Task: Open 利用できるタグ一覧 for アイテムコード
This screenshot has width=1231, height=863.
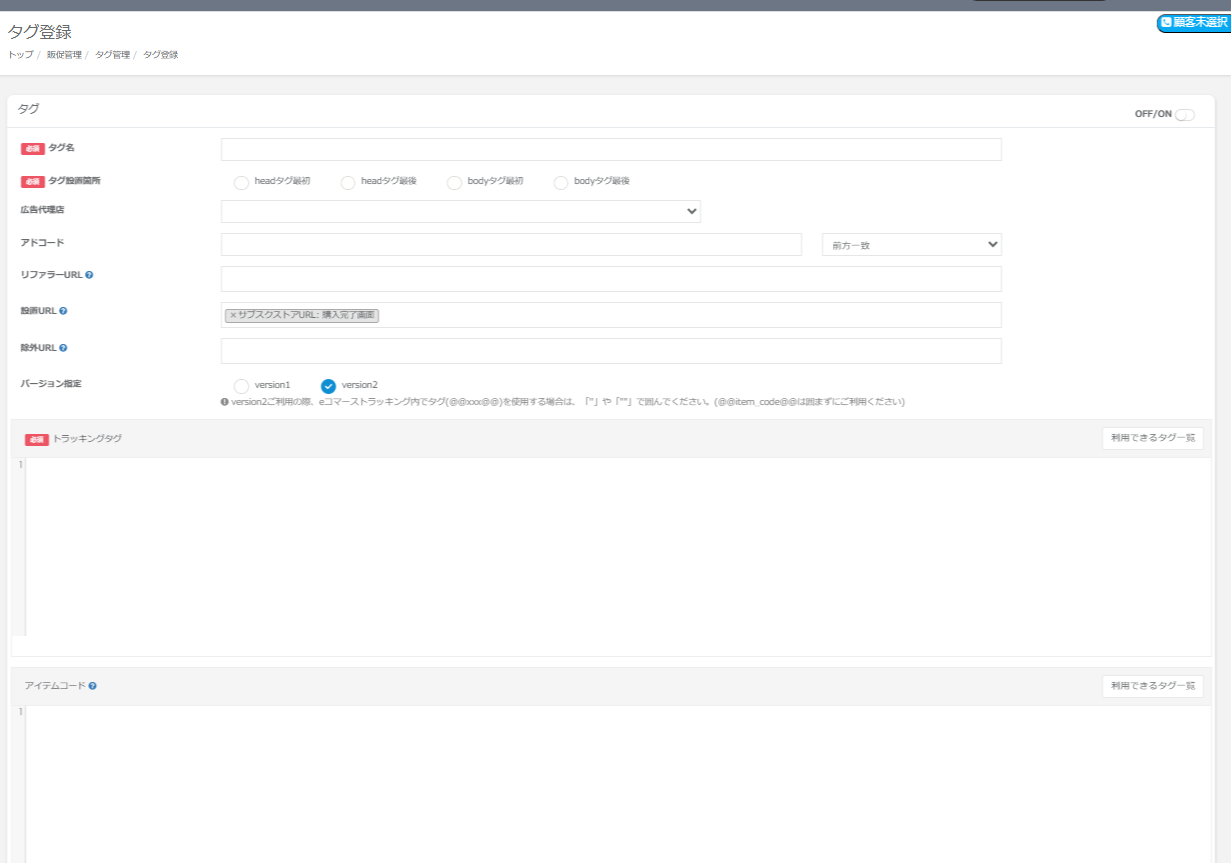Action: tap(1153, 686)
